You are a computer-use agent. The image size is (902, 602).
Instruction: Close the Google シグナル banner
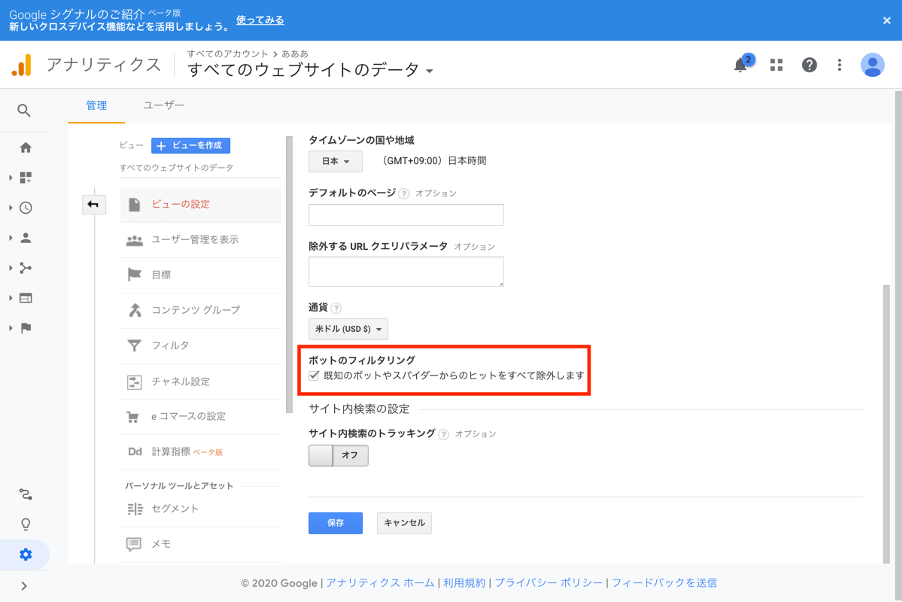click(886, 20)
